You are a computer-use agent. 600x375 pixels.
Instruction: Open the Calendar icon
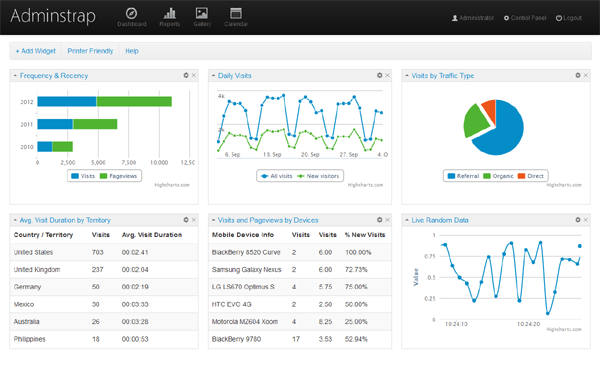[236, 13]
